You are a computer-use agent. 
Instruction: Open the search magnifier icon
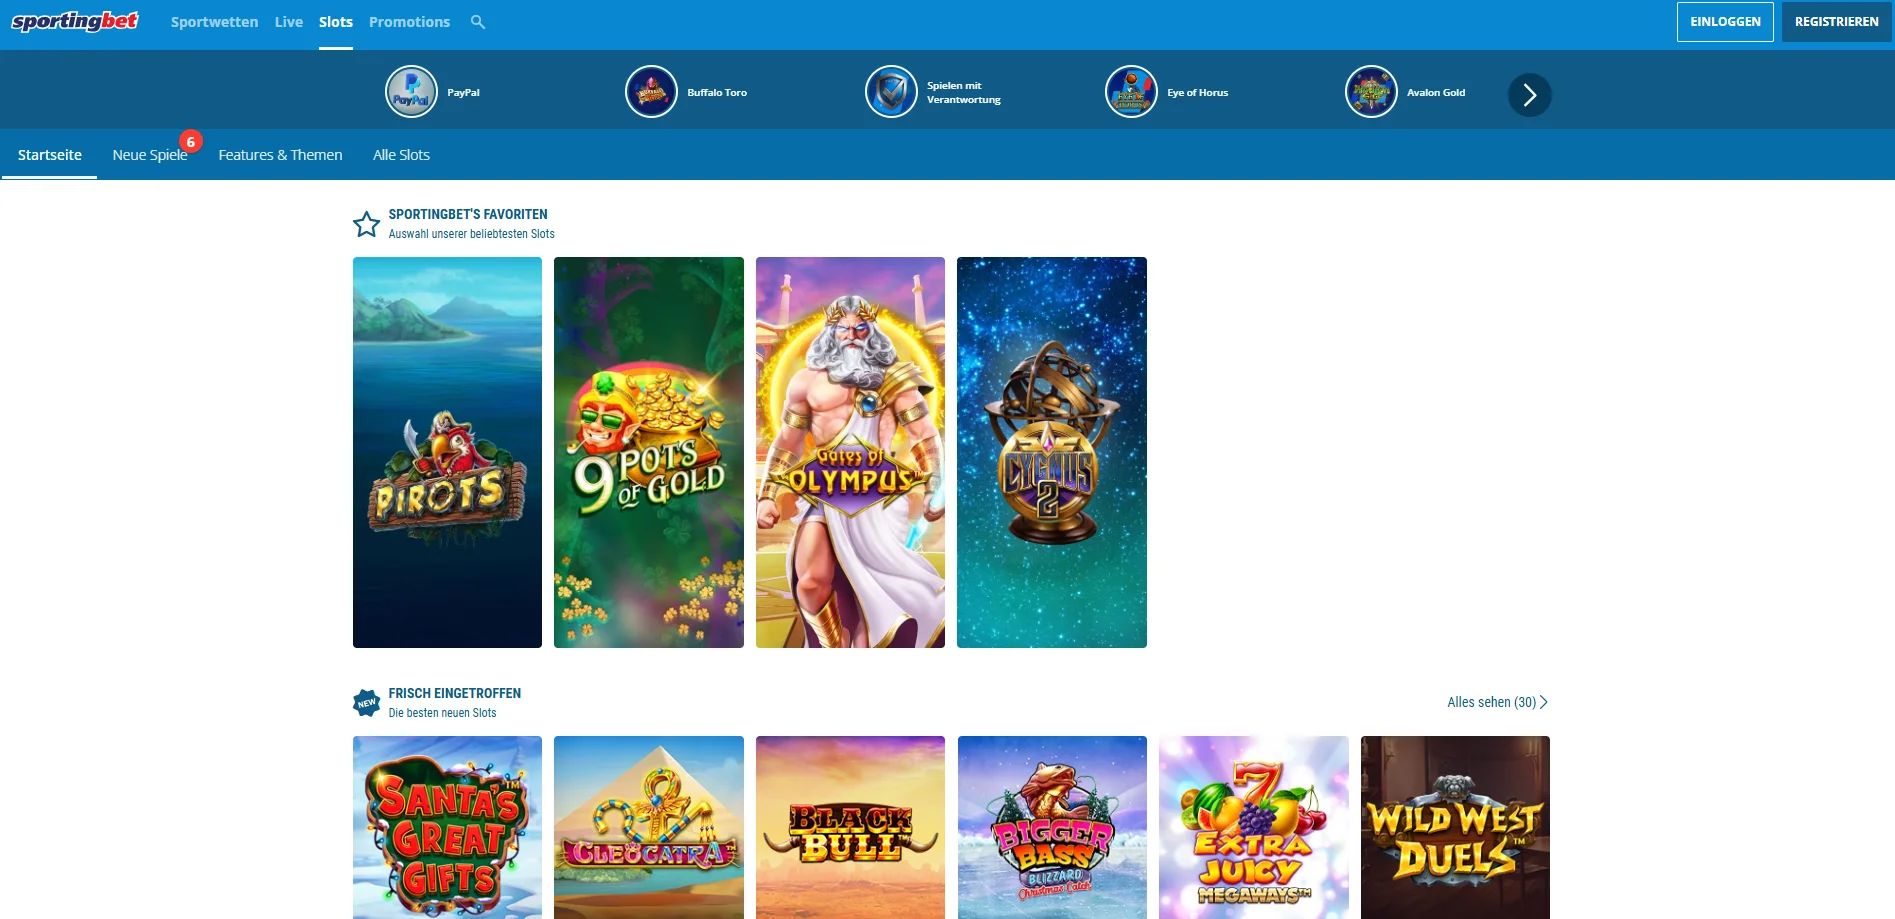coord(478,22)
